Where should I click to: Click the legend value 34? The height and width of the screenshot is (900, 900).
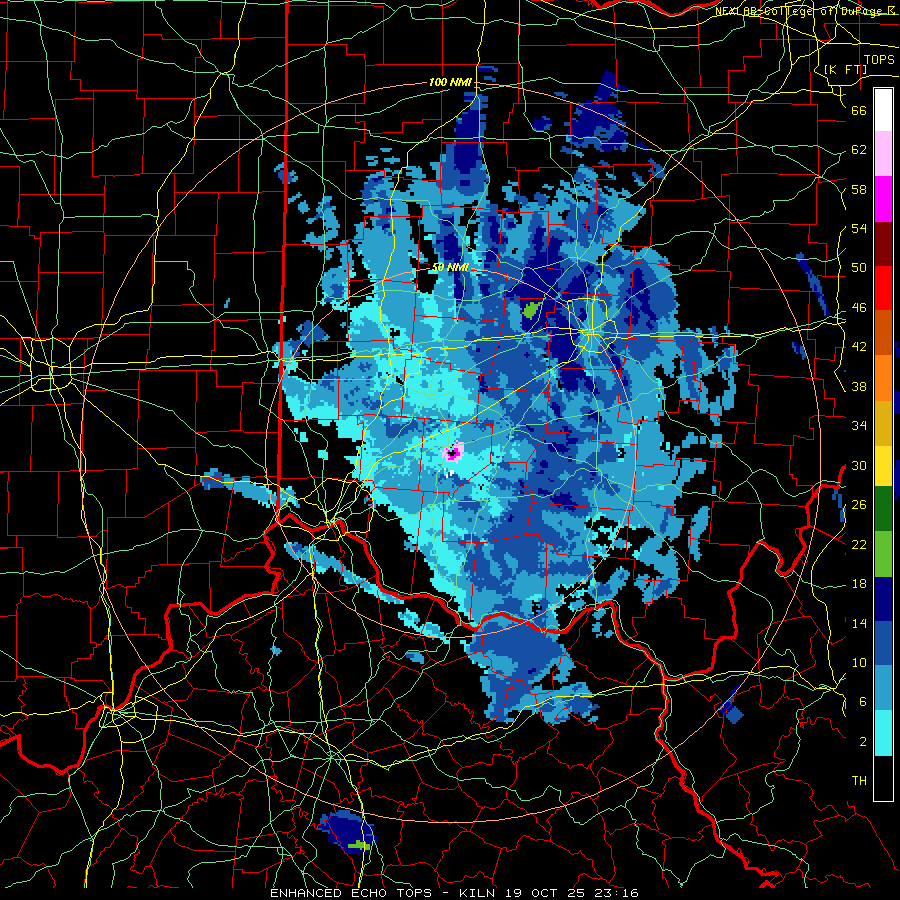(x=859, y=425)
